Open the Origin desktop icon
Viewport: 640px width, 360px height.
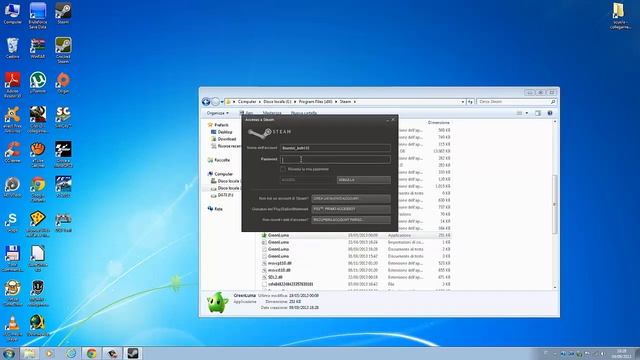coord(63,83)
